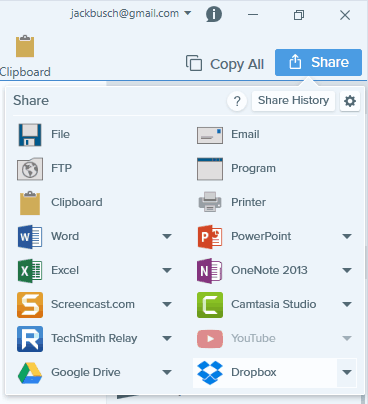This screenshot has width=368, height=404.
Task: Click the Copy All button
Action: point(225,64)
